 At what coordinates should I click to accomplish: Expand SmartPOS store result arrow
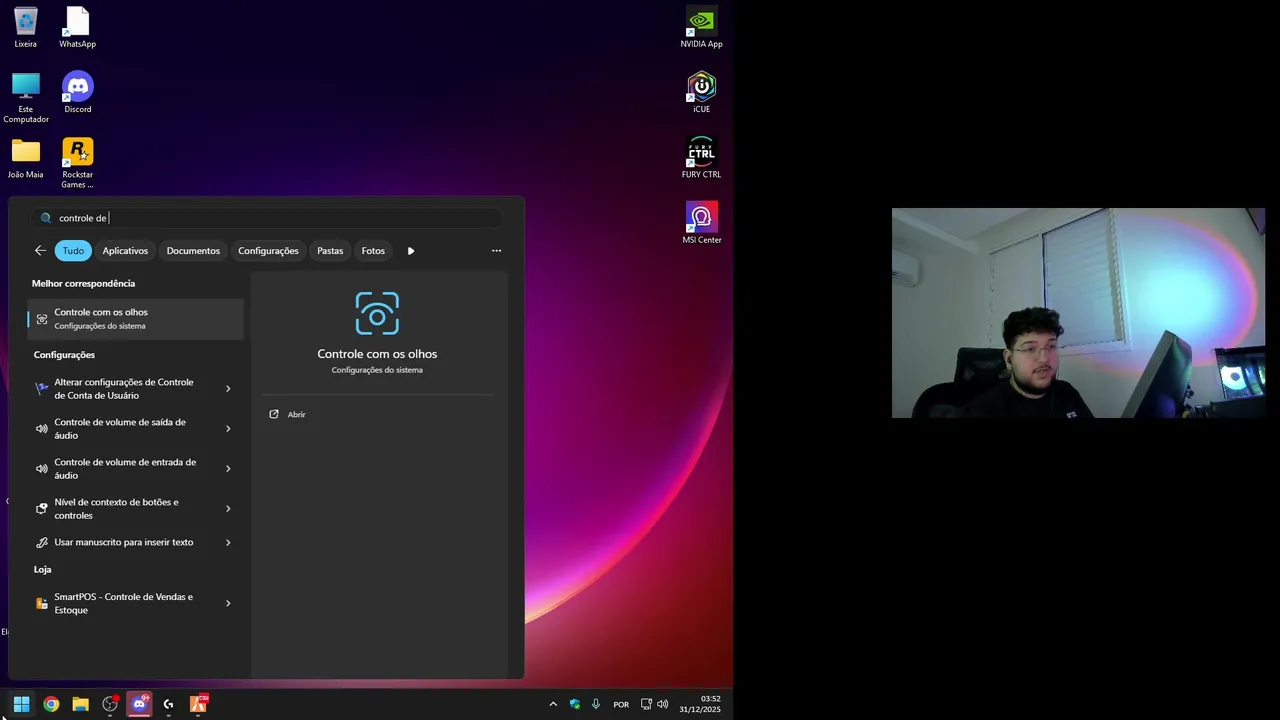(x=228, y=603)
